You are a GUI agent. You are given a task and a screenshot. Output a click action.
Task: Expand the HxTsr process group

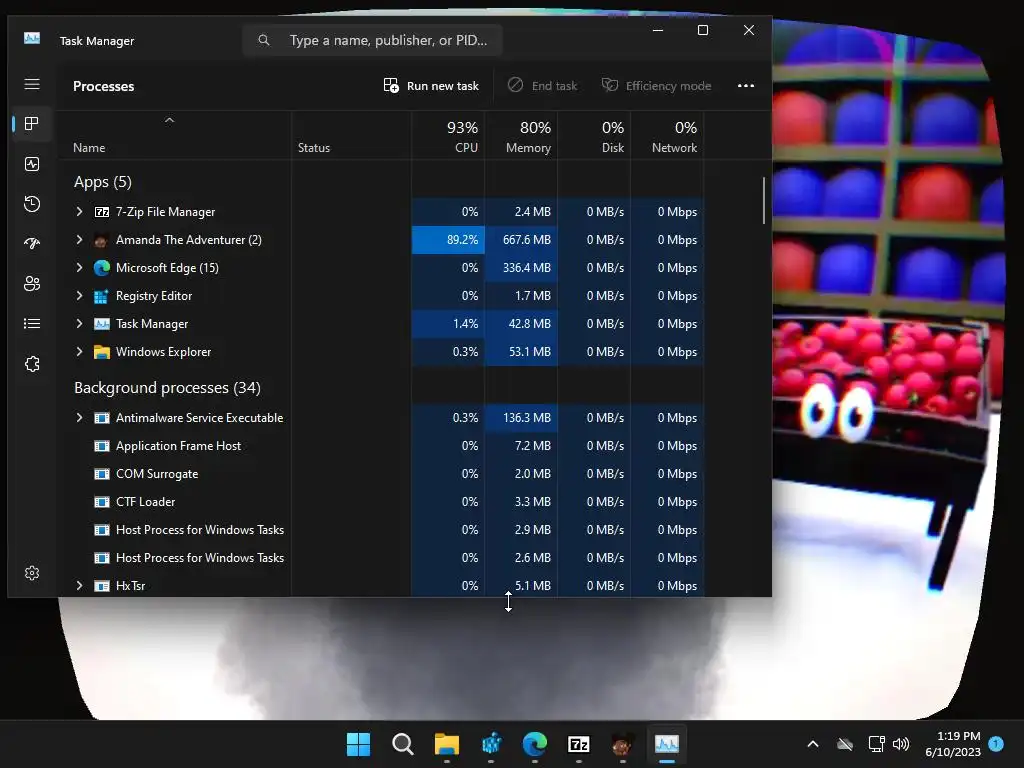click(x=79, y=586)
